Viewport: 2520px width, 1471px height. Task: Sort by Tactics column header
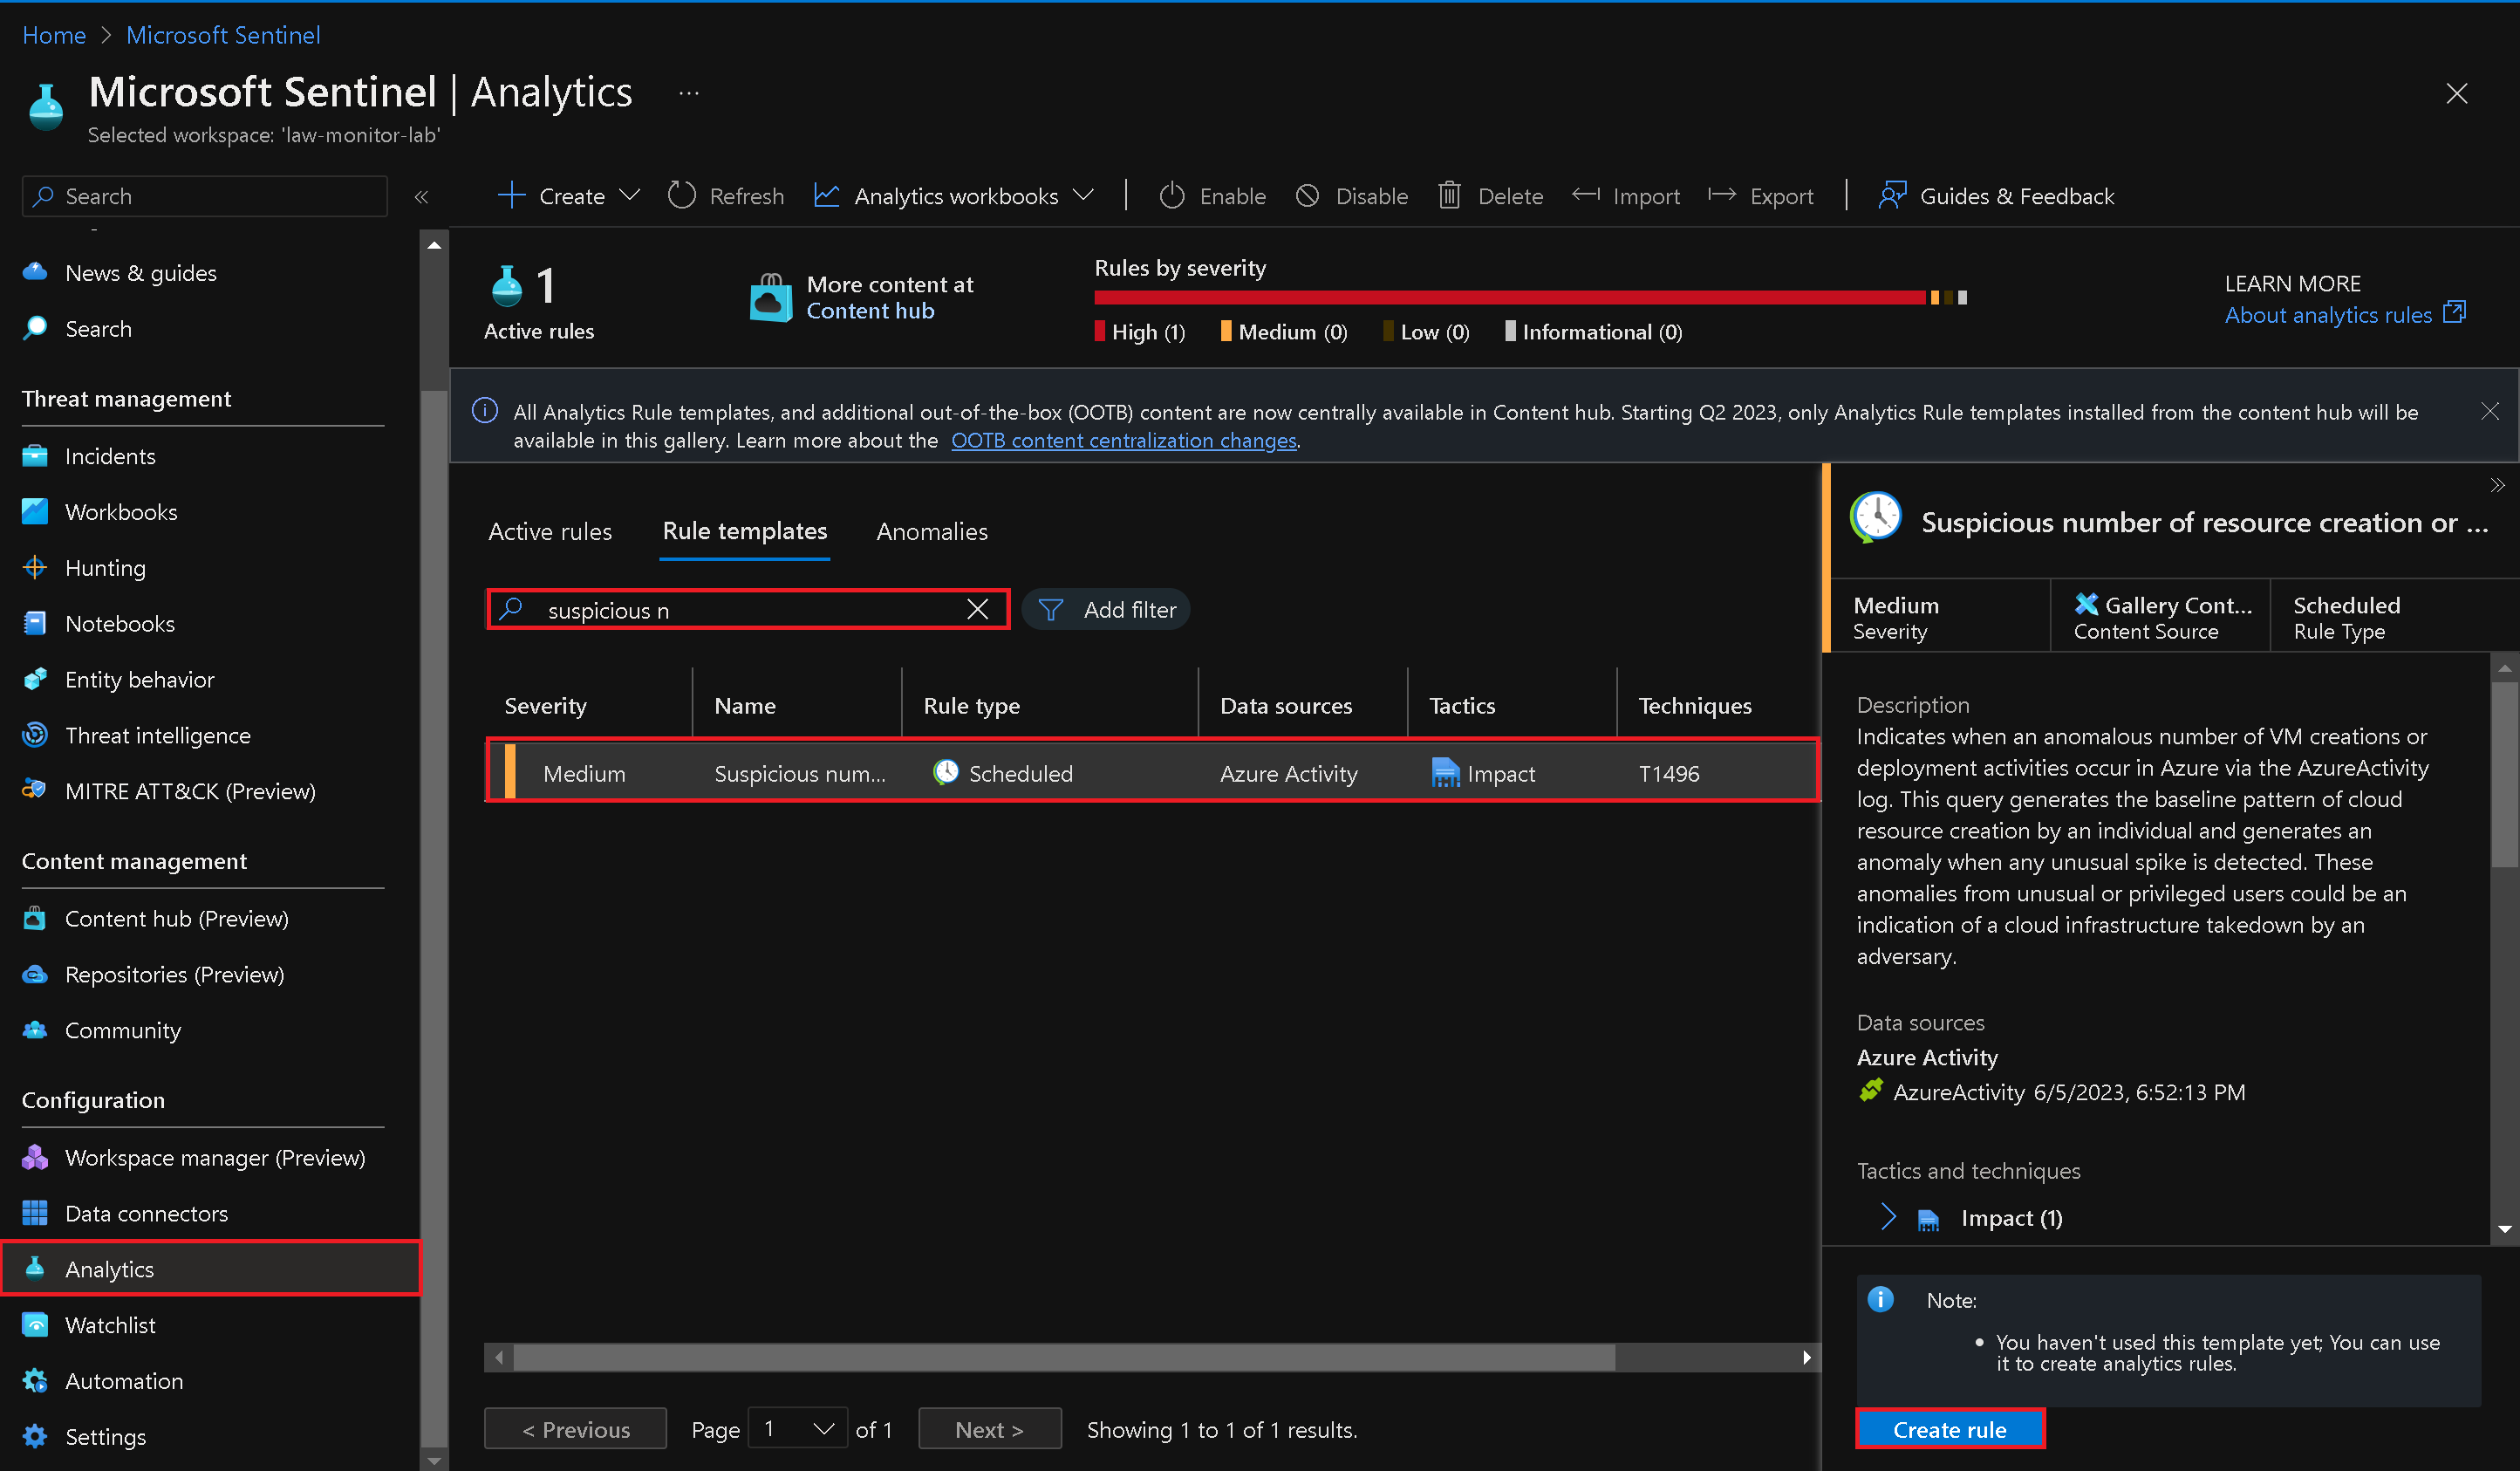pos(1461,706)
